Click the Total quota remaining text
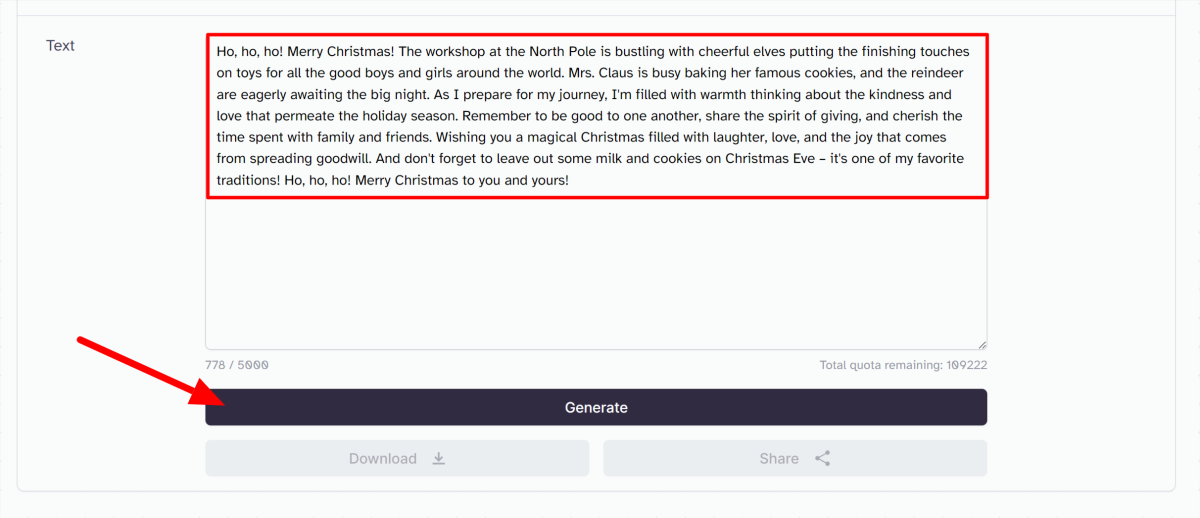Viewport: 1200px width, 518px height. tap(903, 366)
